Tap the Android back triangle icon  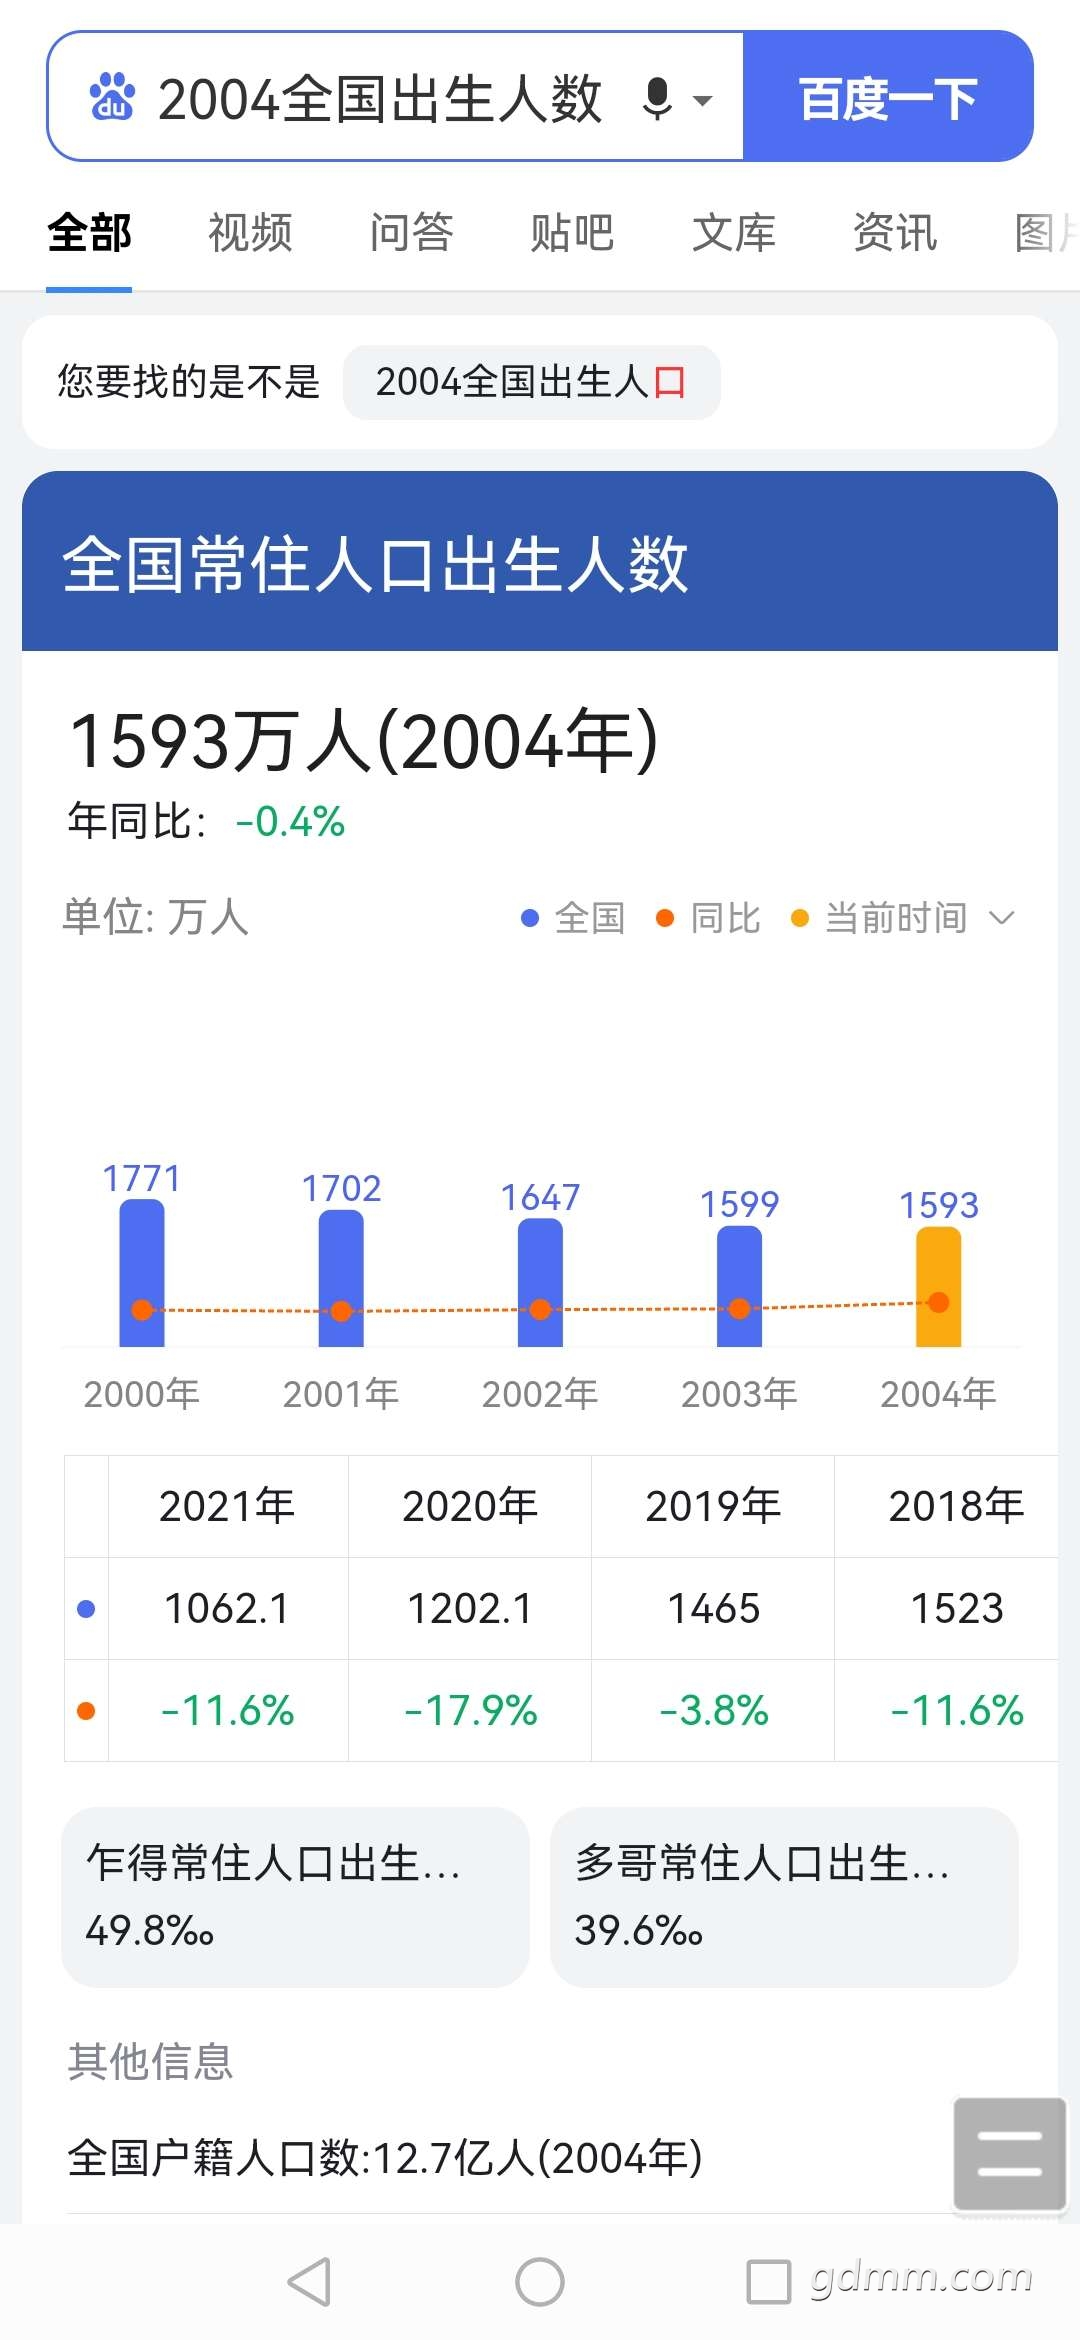point(309,2282)
